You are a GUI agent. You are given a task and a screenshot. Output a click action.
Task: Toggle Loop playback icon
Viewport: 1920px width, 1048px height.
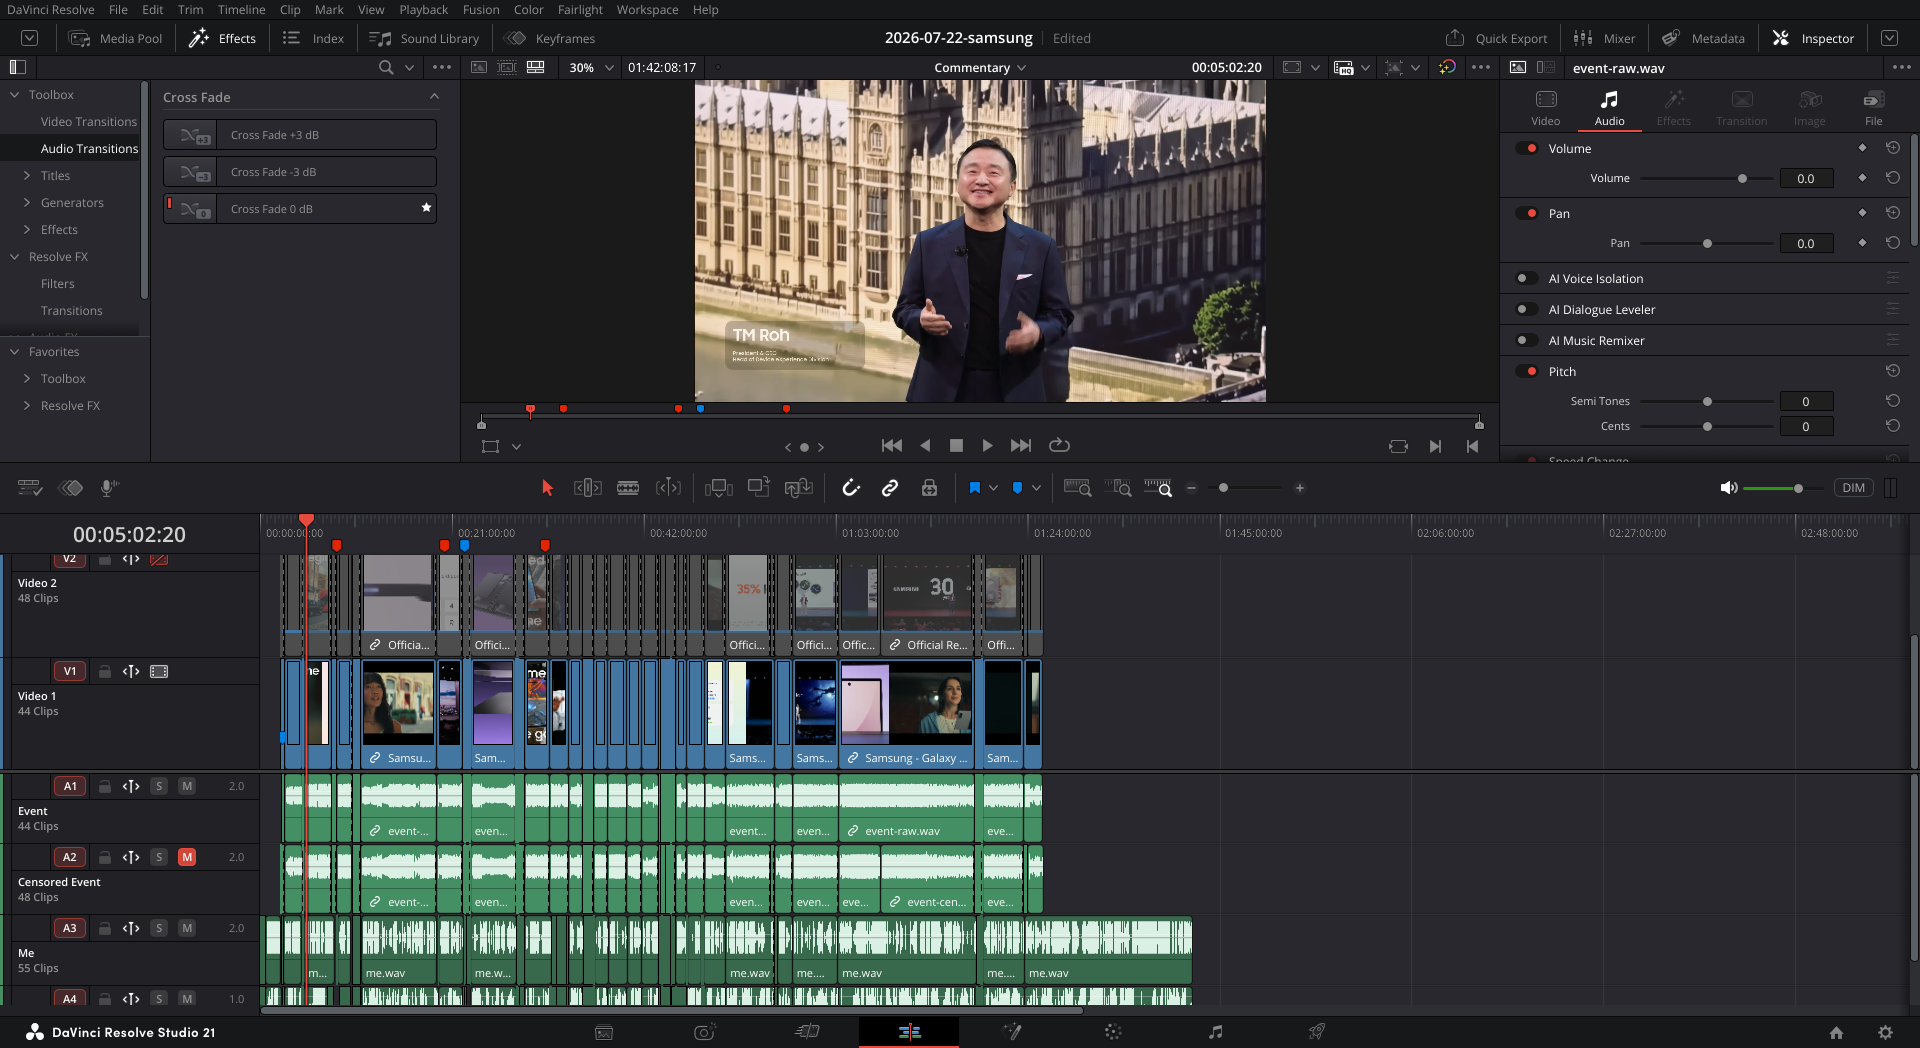[x=1059, y=446]
